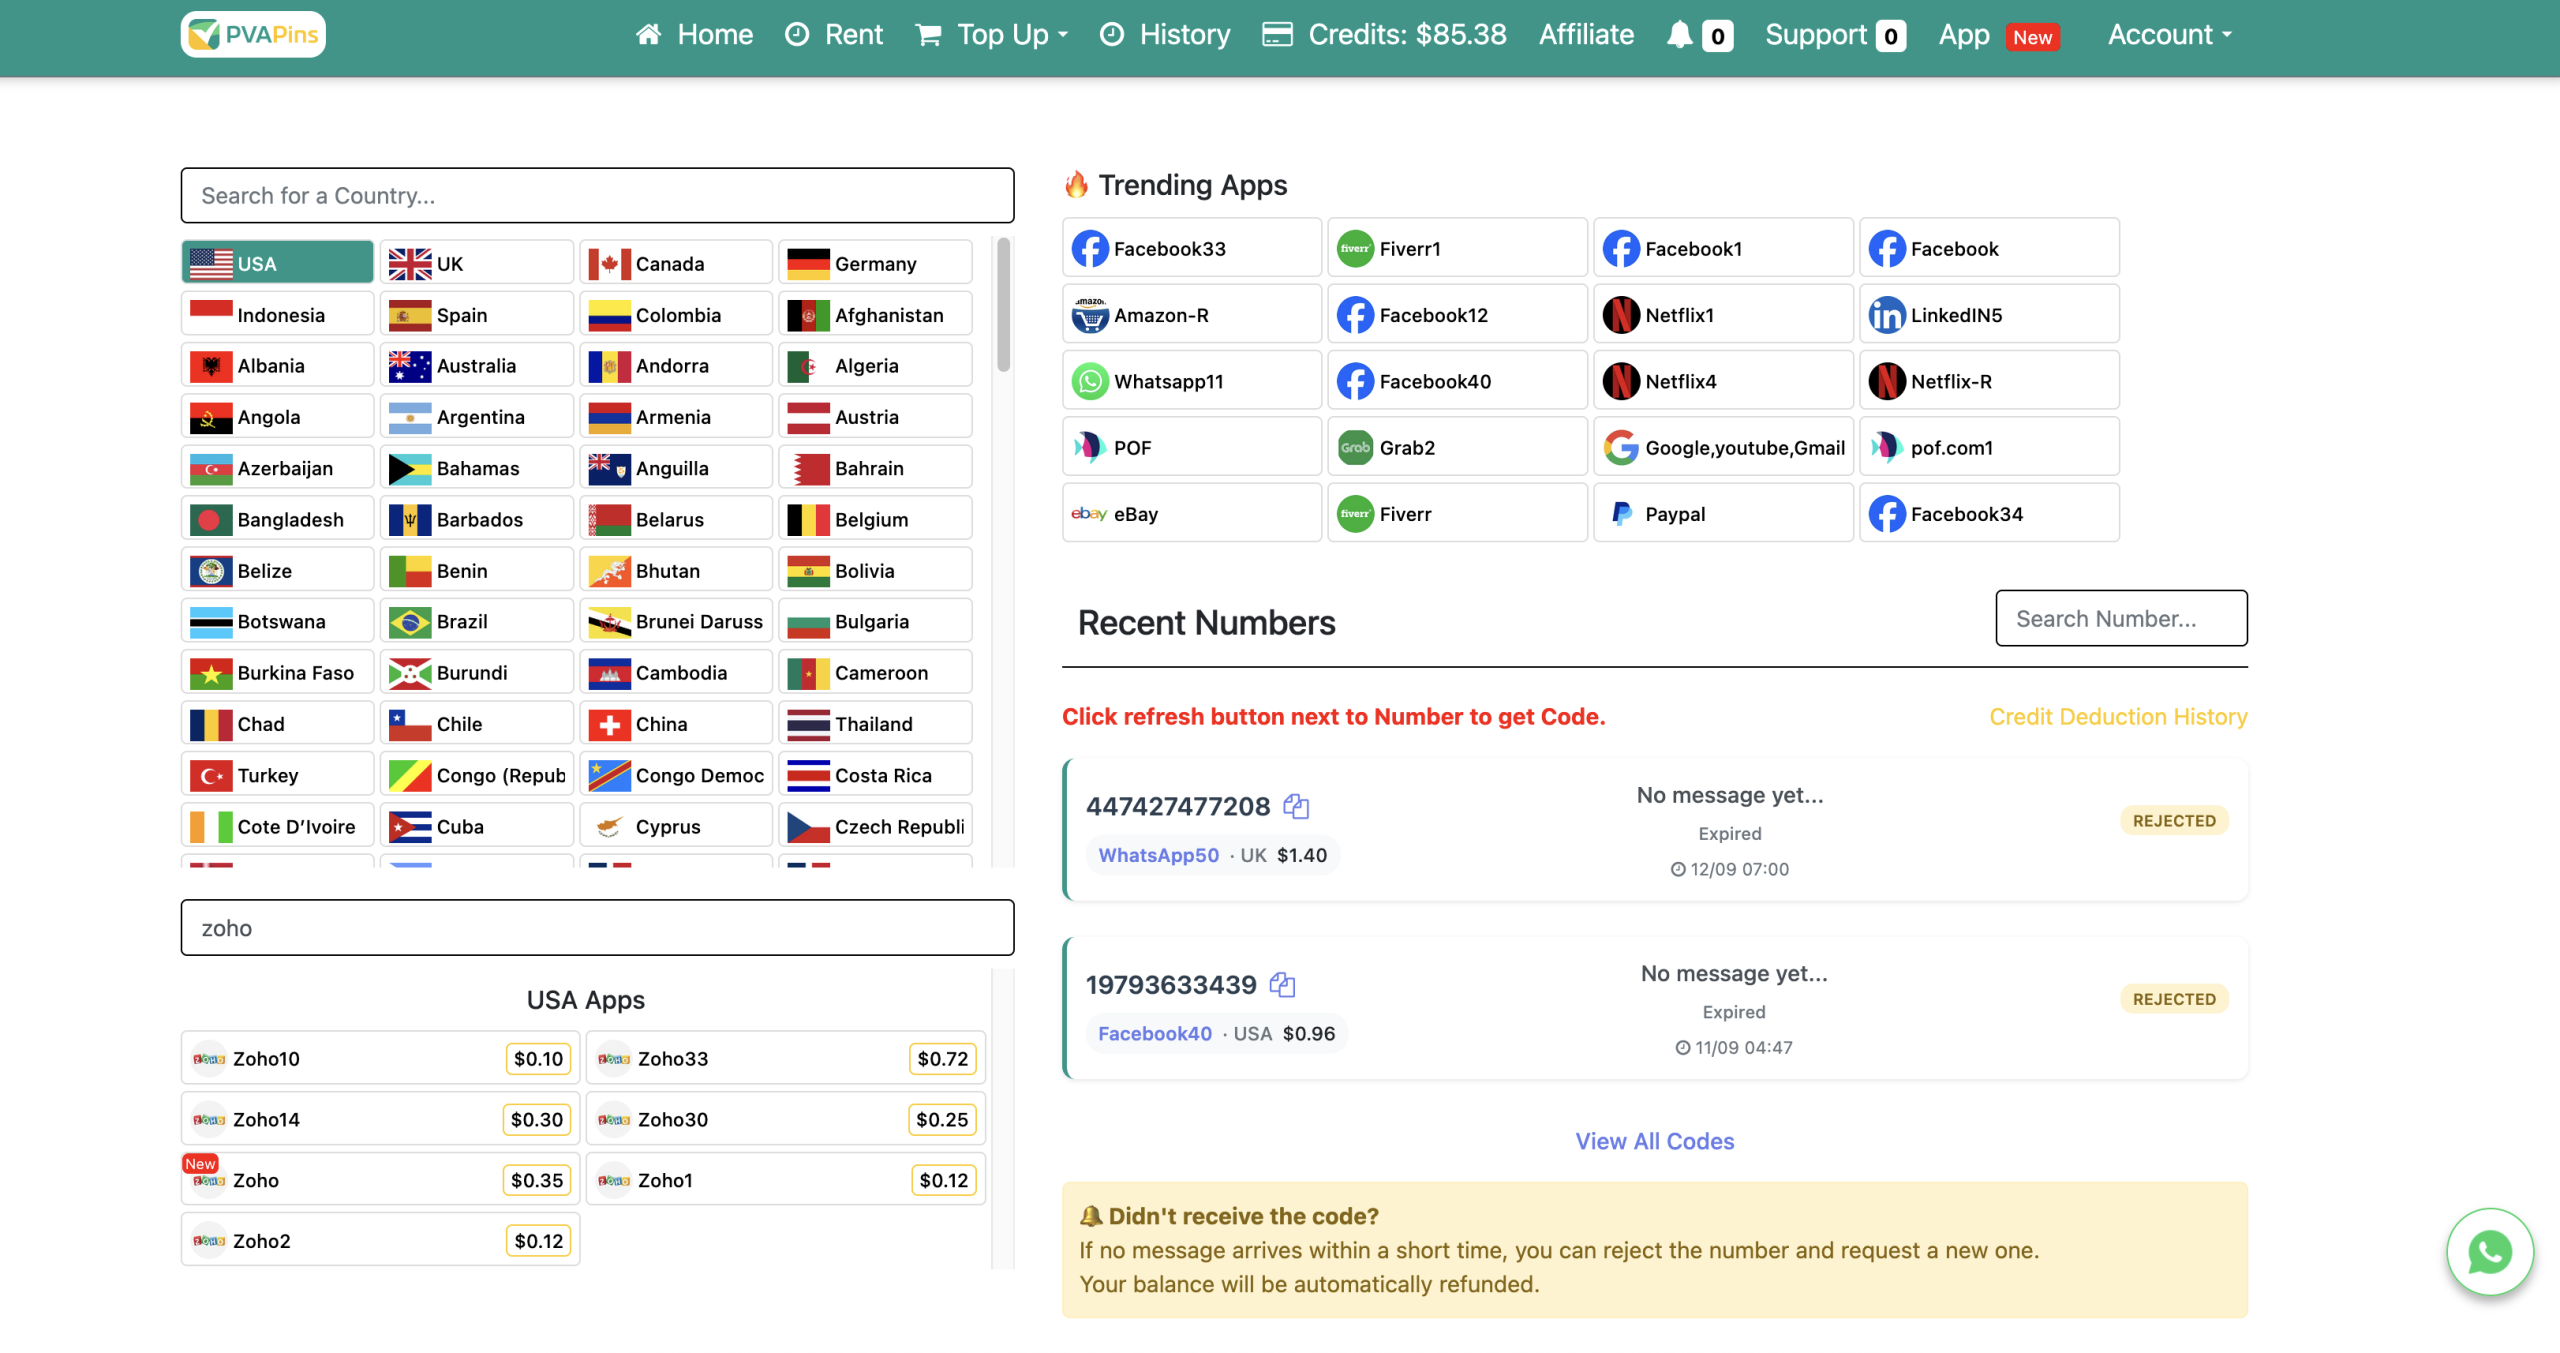Open the floating WhatsApp chat button
2560x1353 pixels.
pos(2489,1251)
